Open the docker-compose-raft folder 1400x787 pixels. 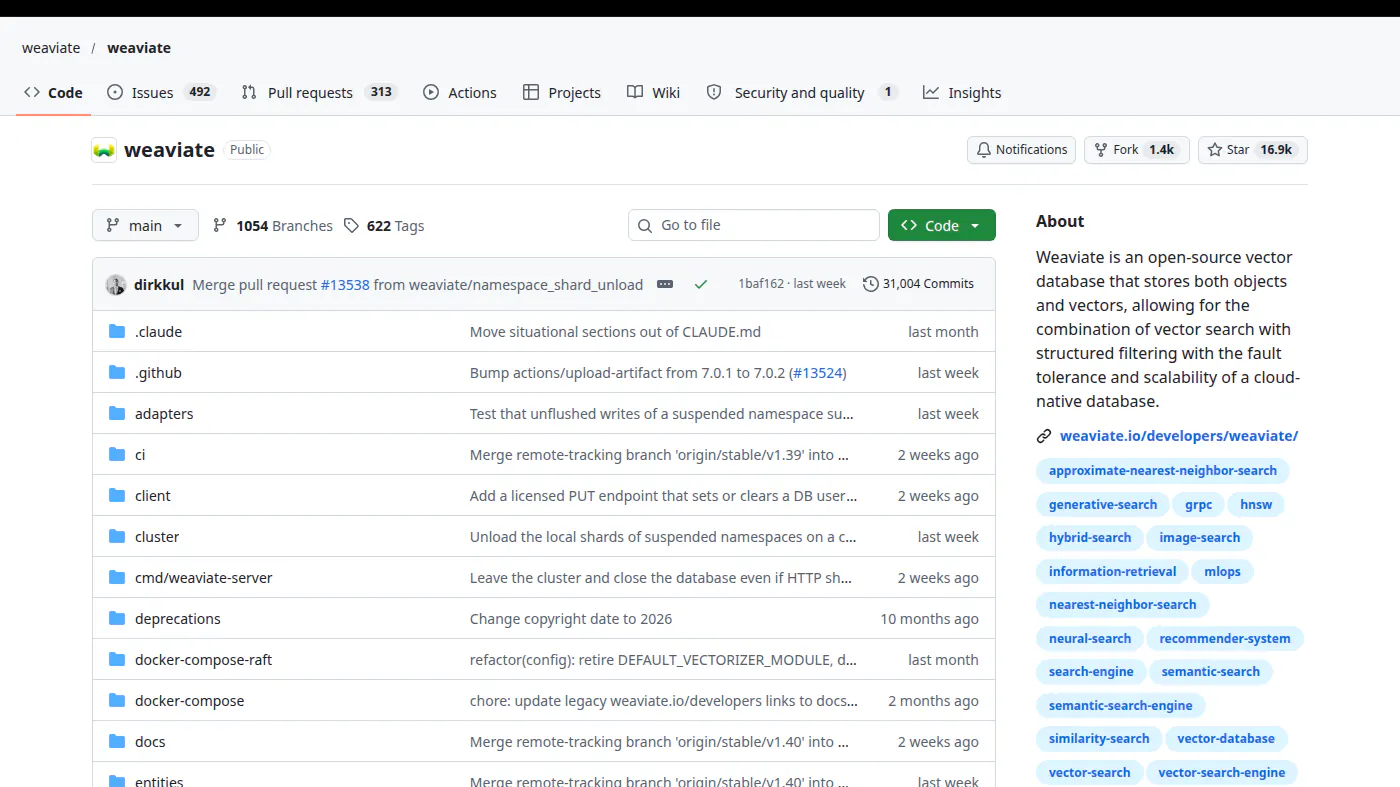(203, 660)
